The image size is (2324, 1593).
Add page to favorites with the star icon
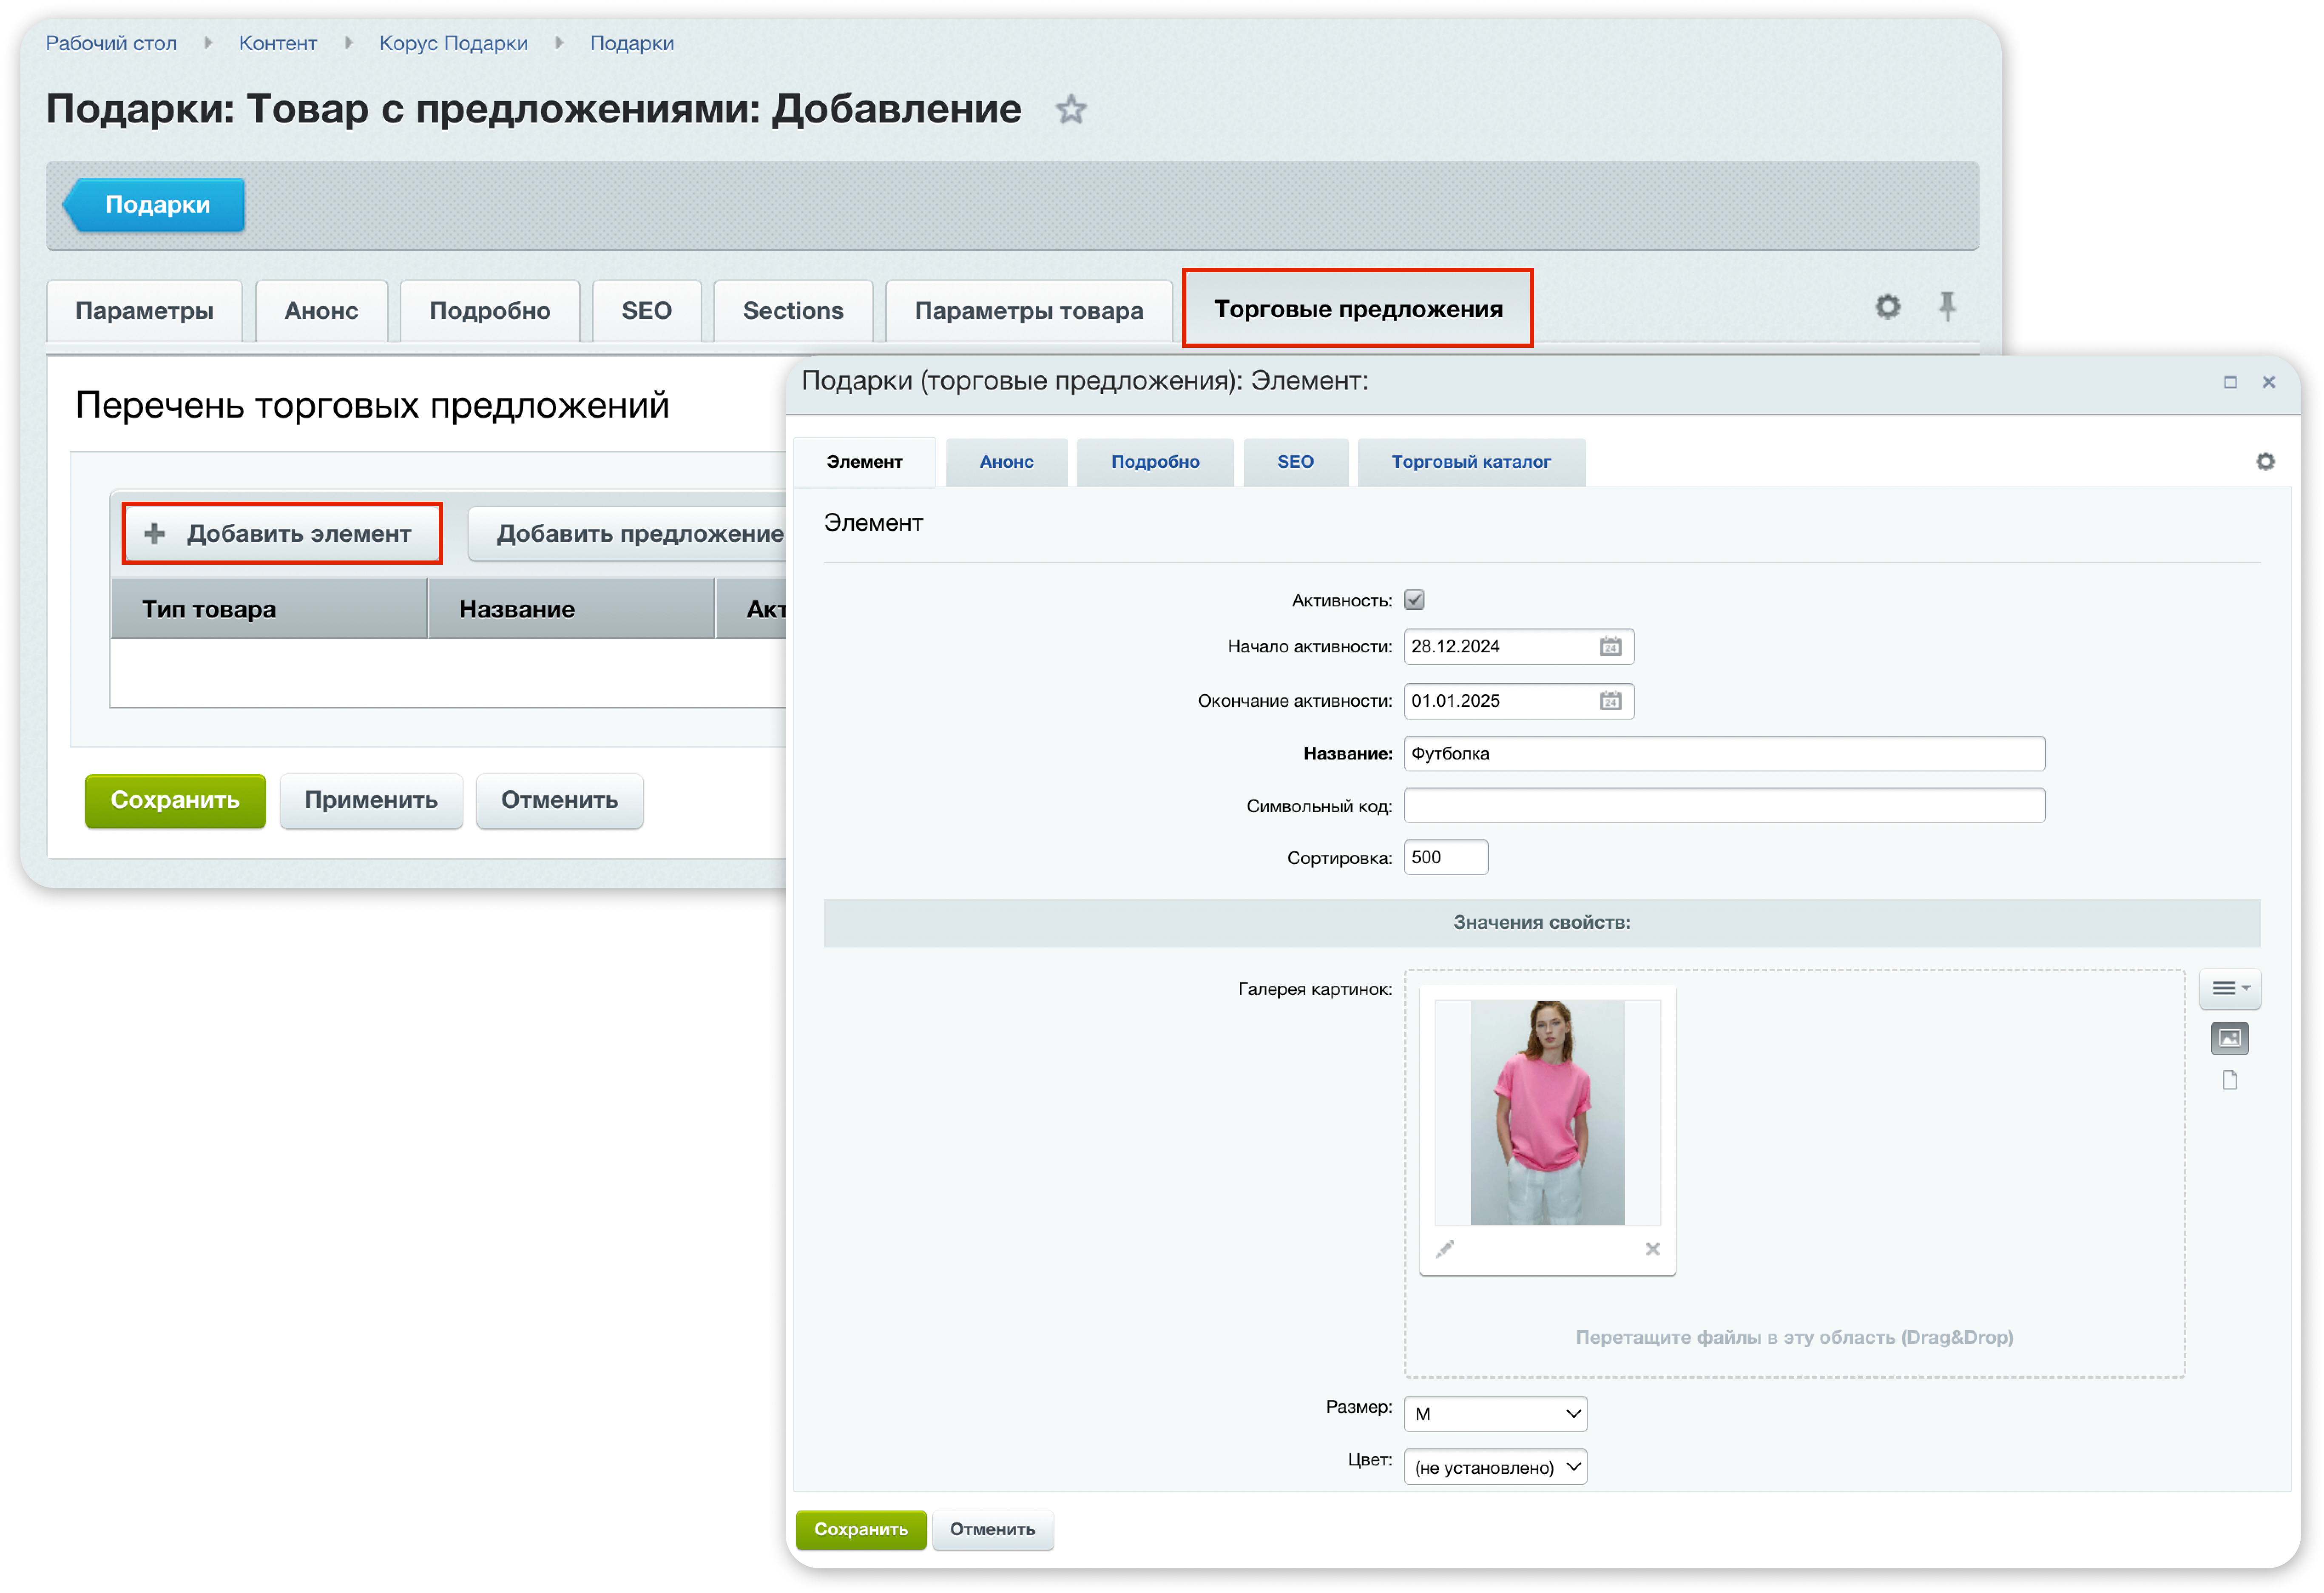click(1070, 109)
